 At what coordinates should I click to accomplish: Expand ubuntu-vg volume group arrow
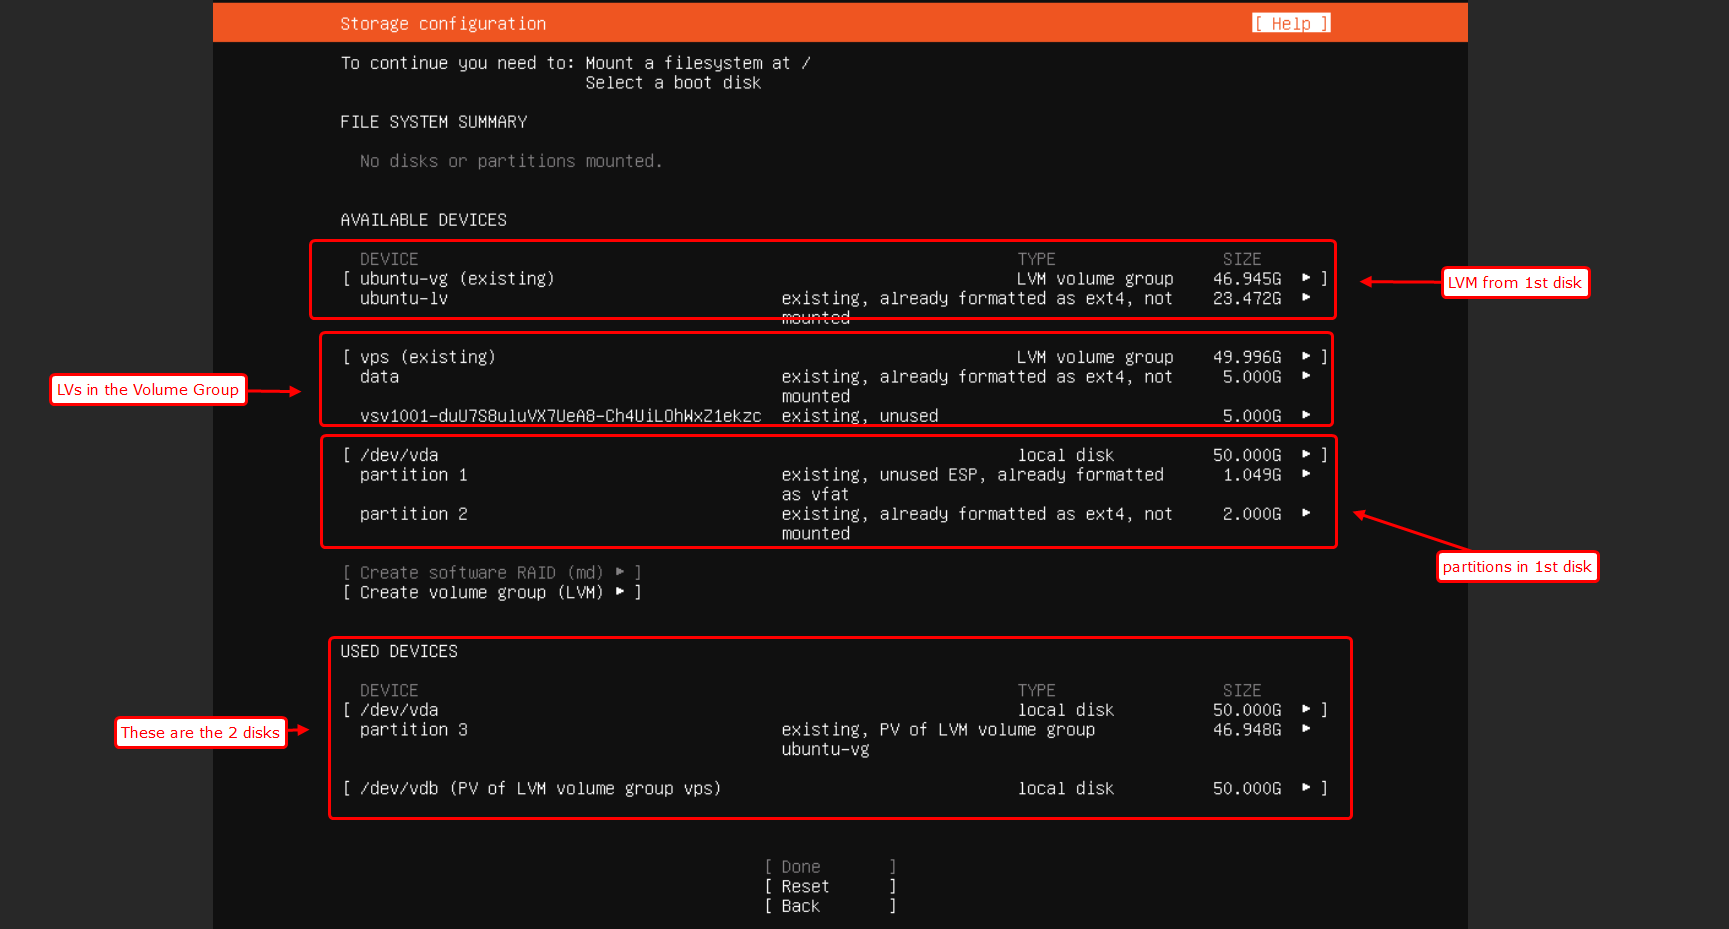click(x=1306, y=278)
